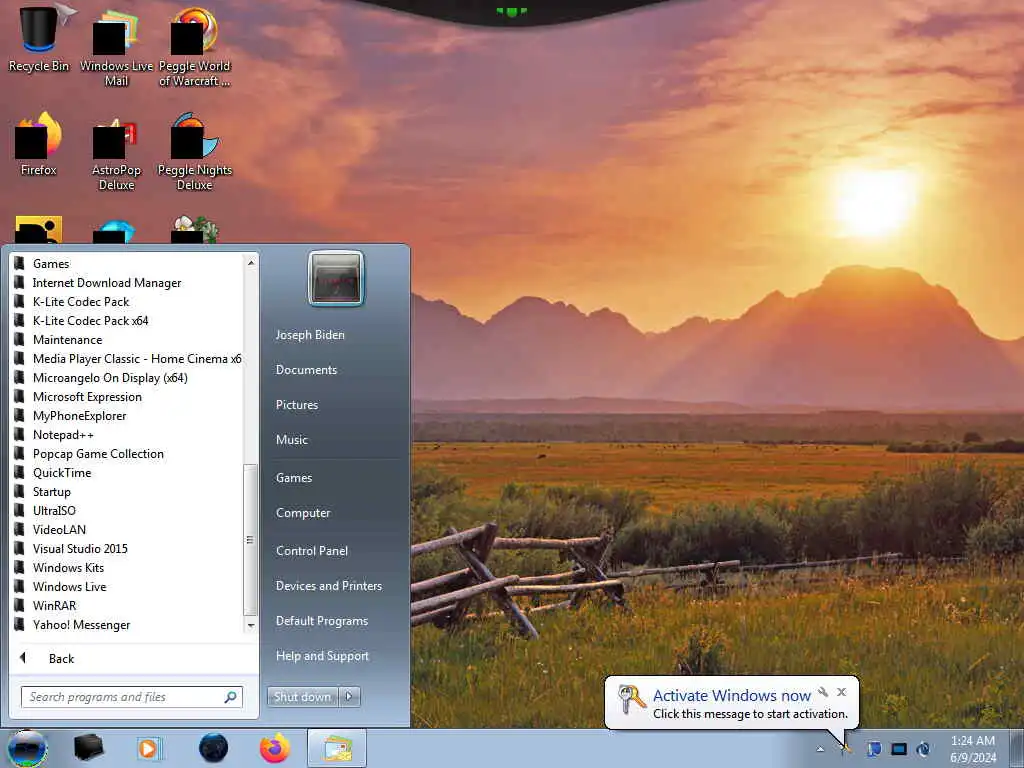Viewport: 1024px width, 768px height.
Task: Open Games in Start menu right pane
Action: click(x=294, y=477)
